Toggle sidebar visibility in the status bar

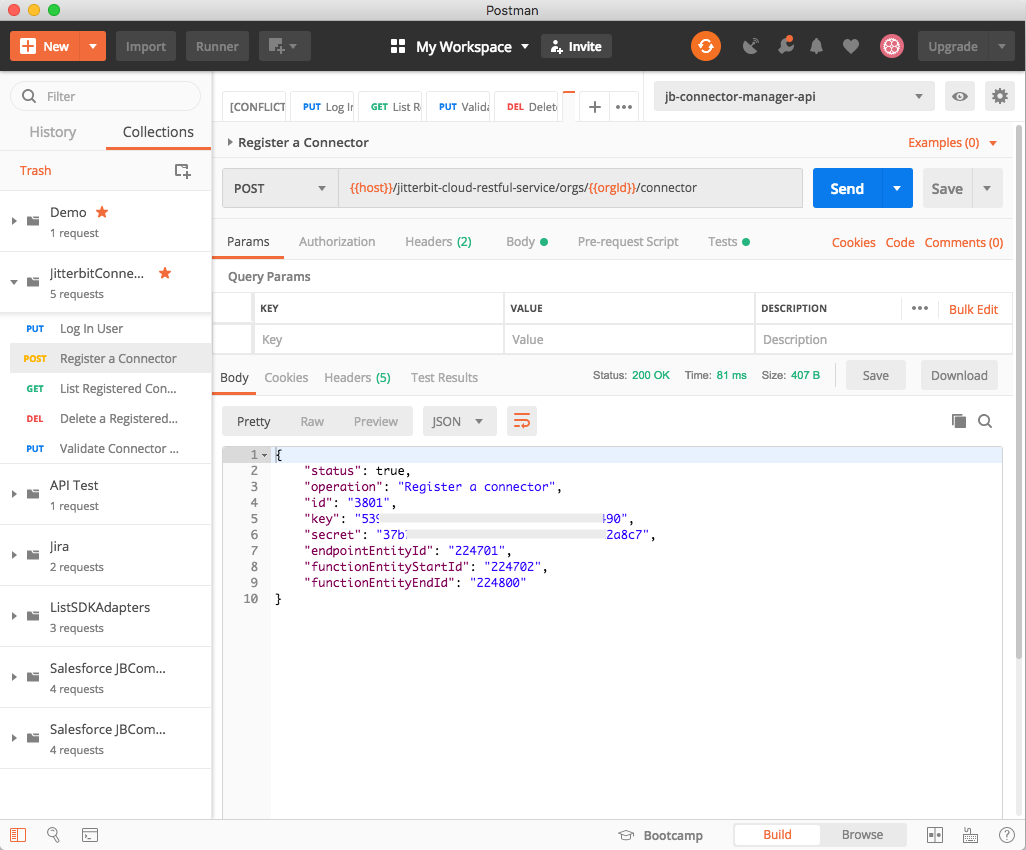point(18,835)
